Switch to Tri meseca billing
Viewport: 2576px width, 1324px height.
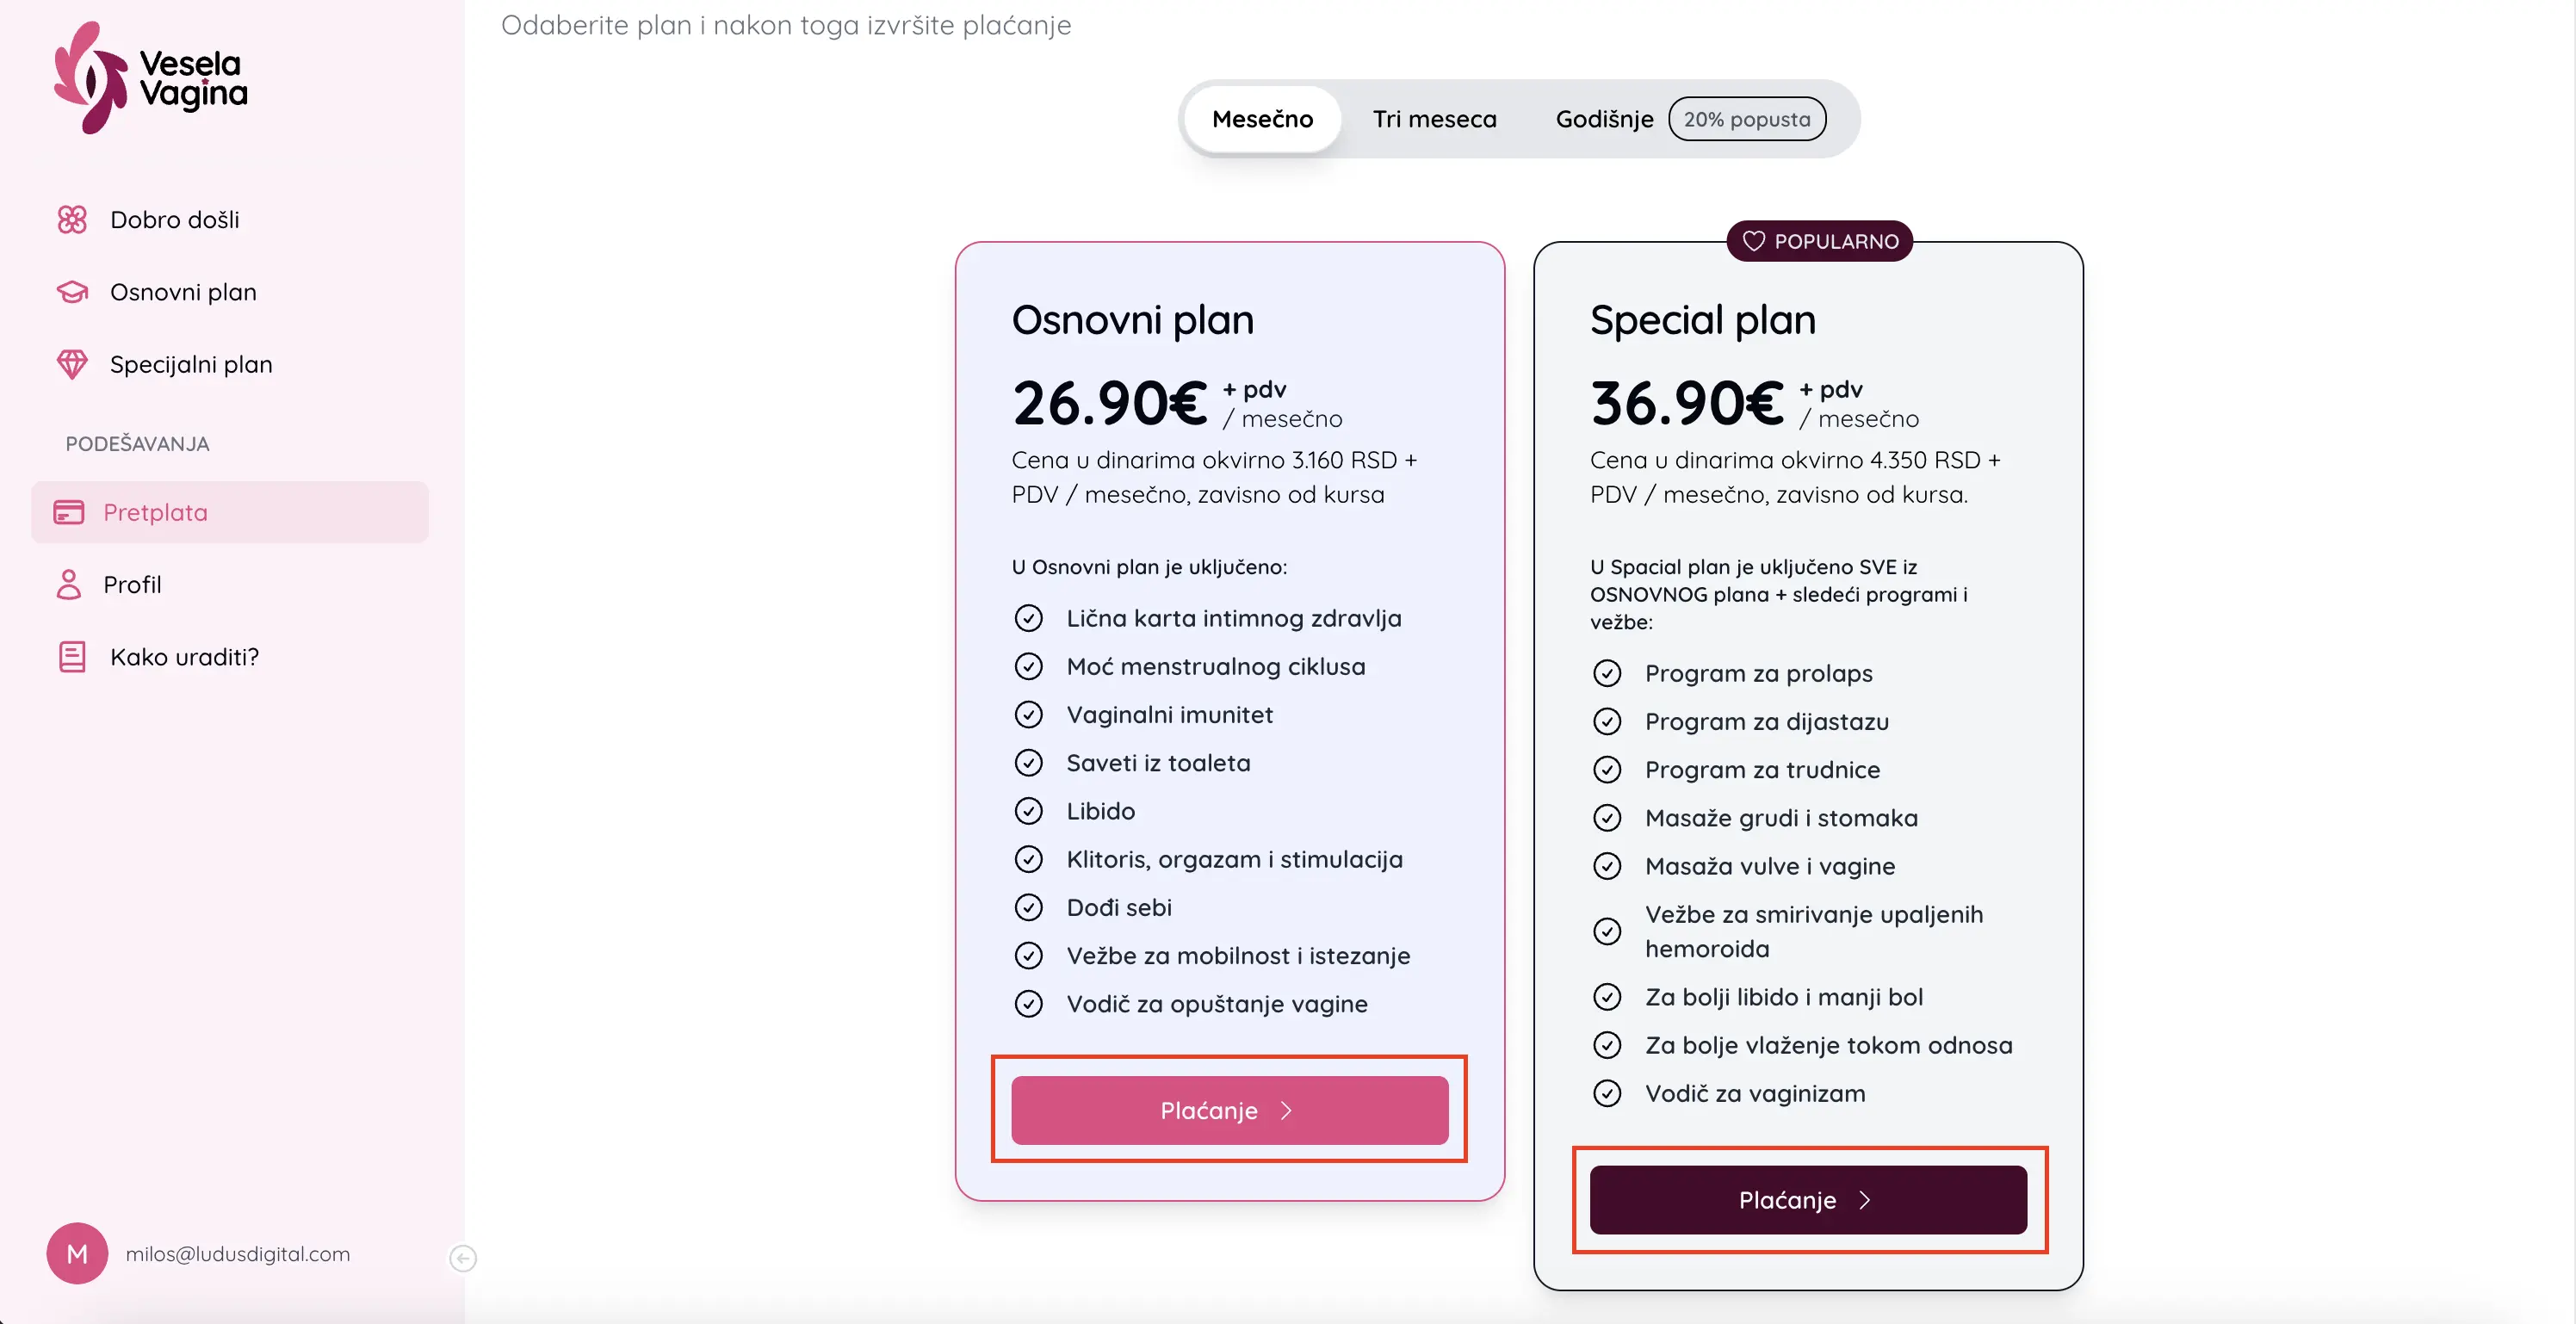[x=1434, y=119]
